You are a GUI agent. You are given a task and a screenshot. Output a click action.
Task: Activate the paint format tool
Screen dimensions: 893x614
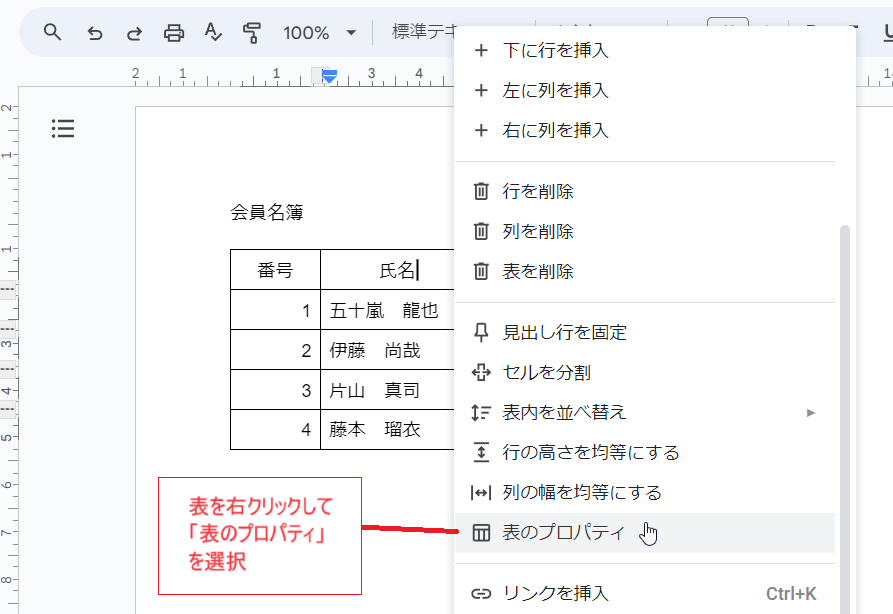click(252, 33)
